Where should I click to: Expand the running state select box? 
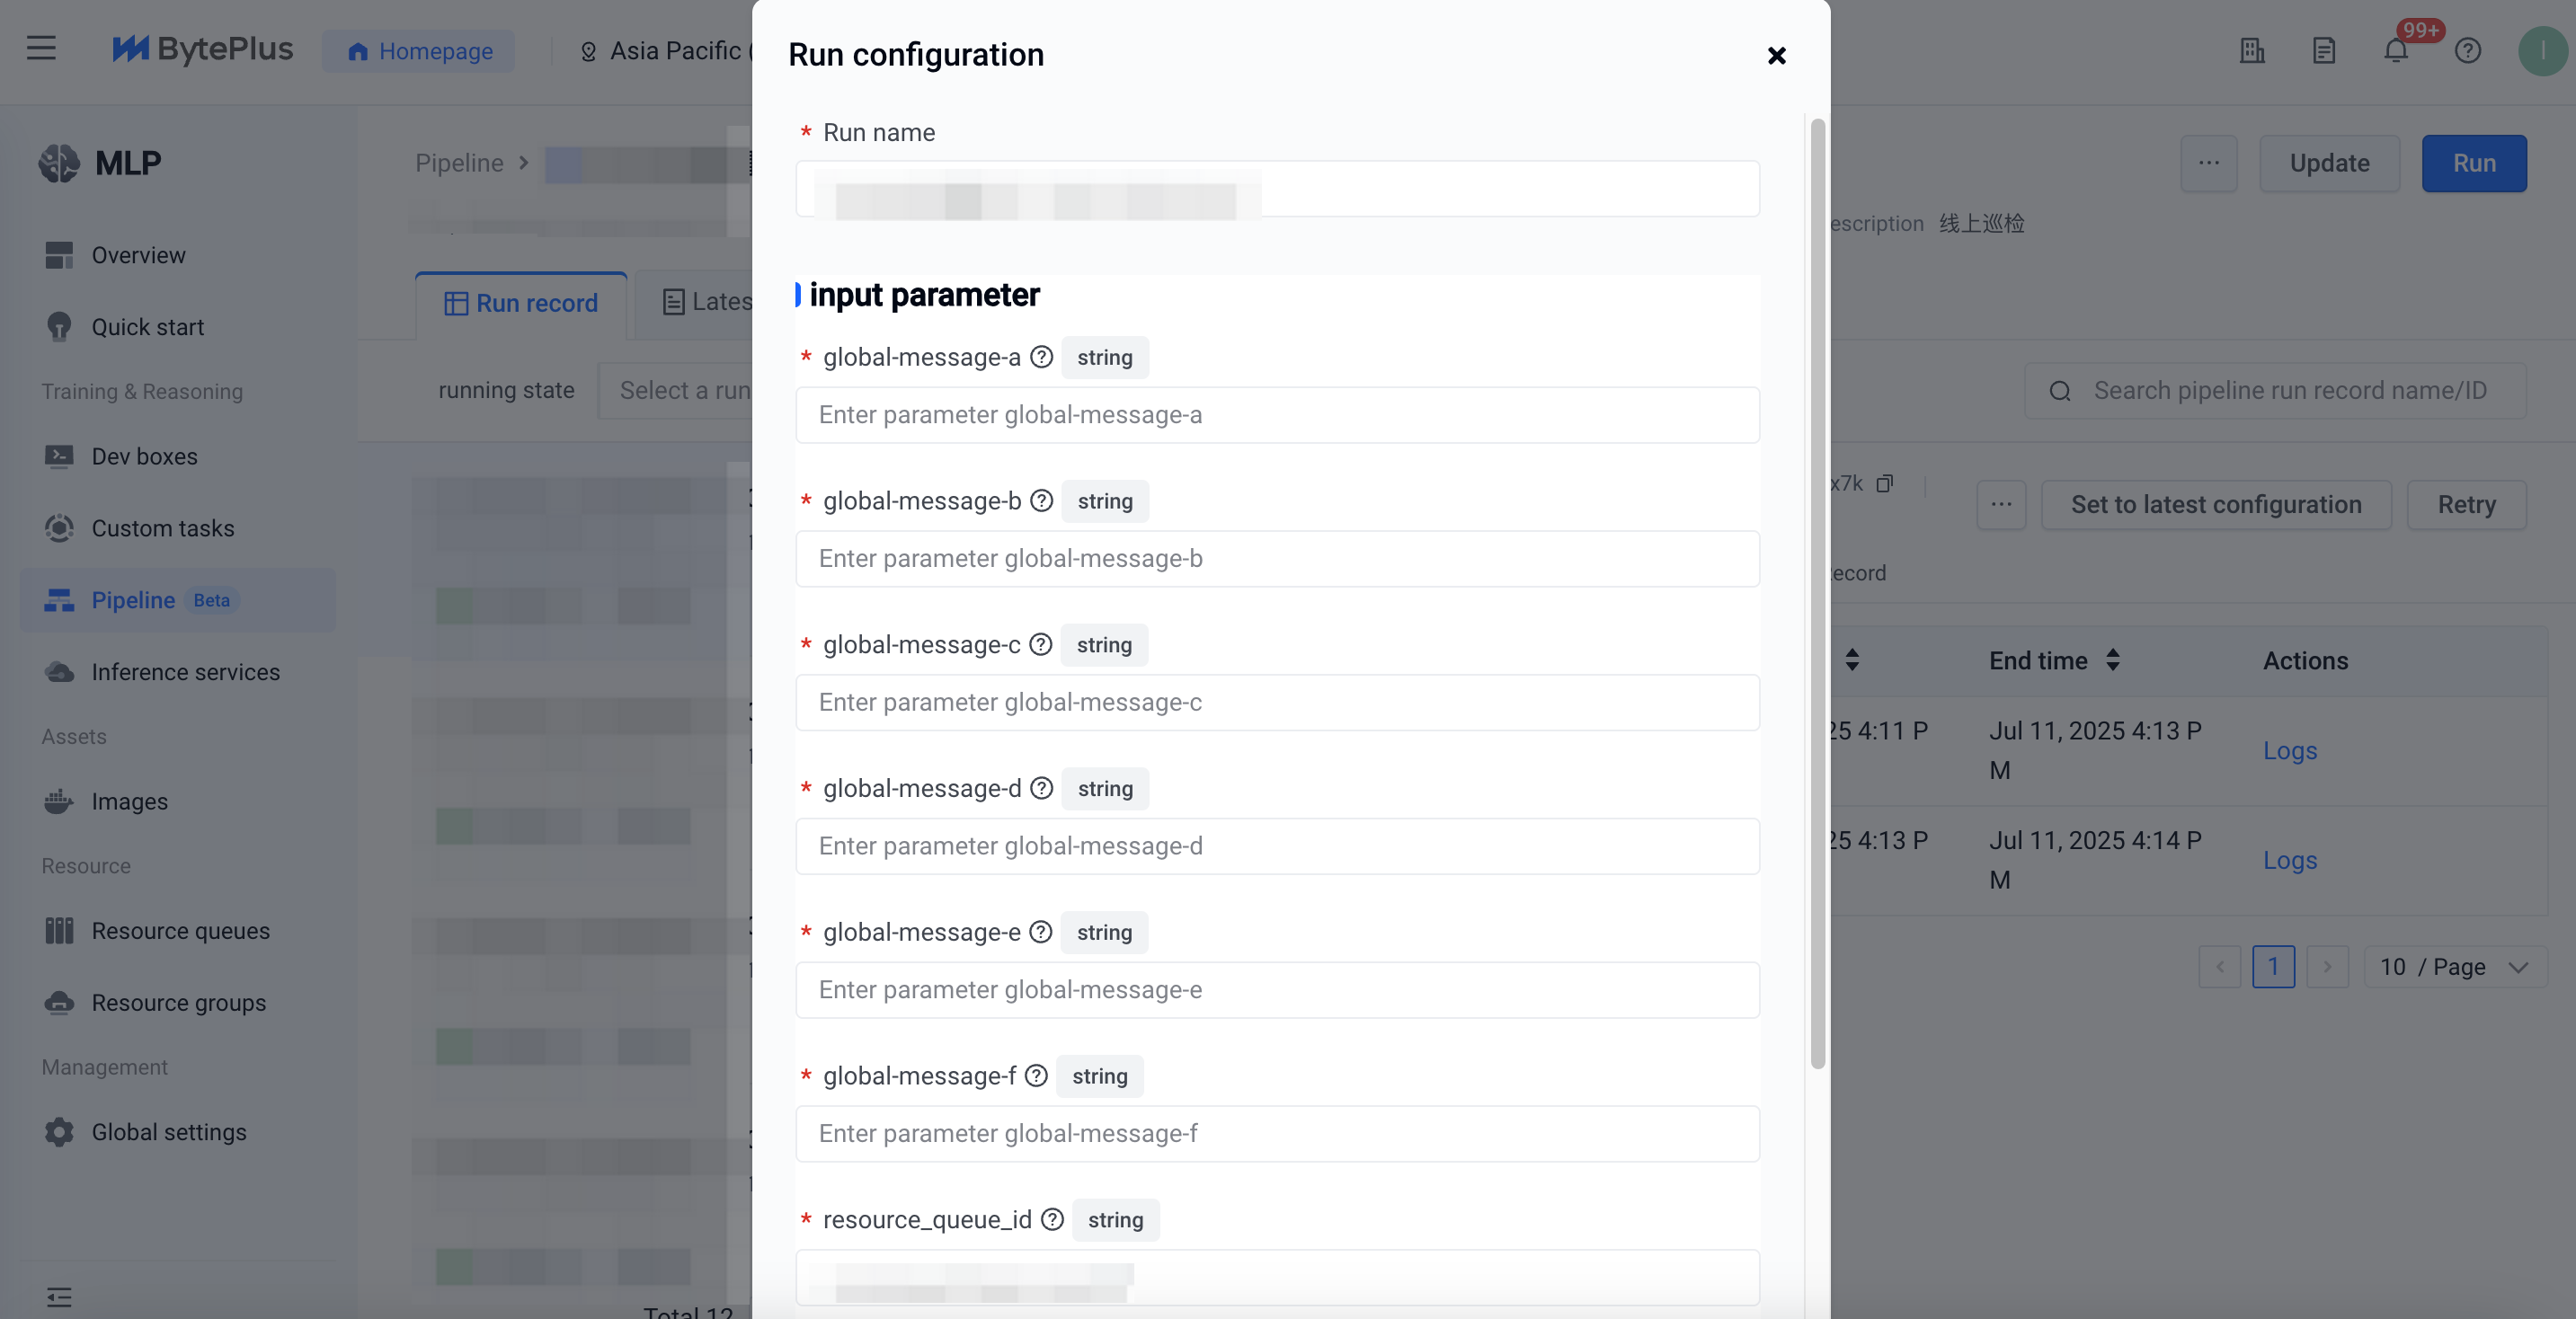click(676, 391)
